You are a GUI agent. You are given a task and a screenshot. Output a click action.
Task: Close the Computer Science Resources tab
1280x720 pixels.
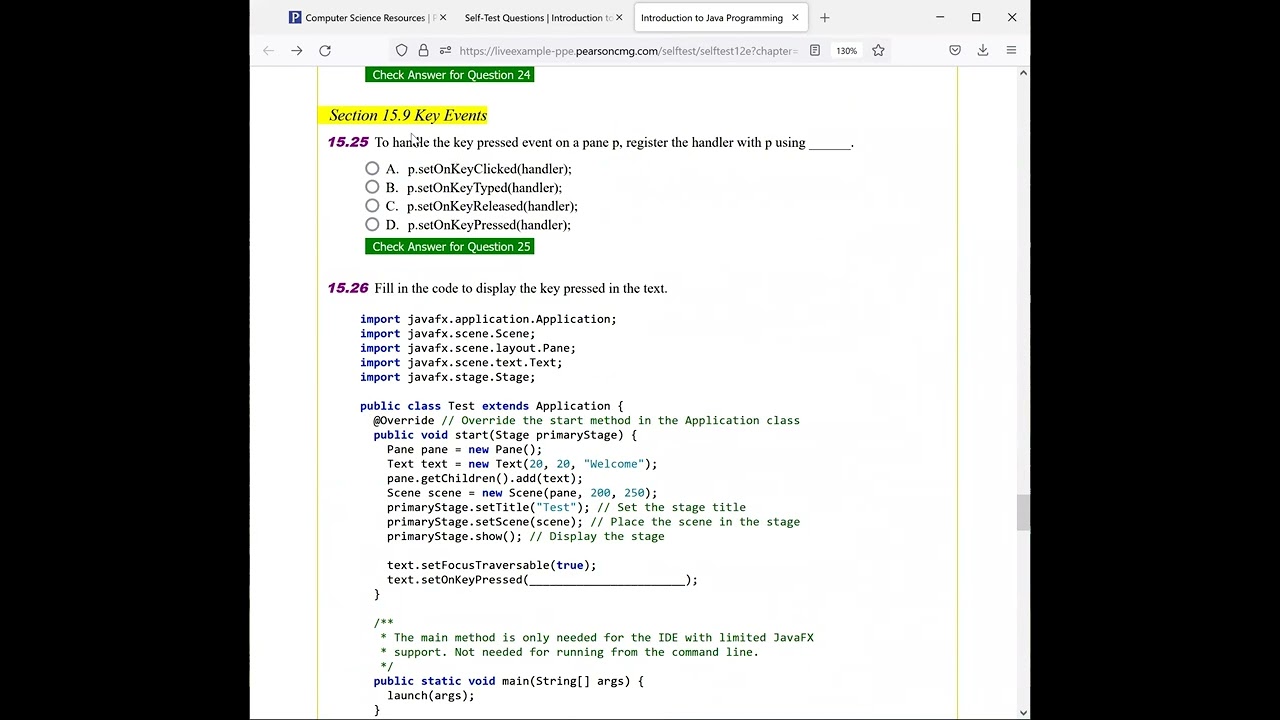pos(443,17)
